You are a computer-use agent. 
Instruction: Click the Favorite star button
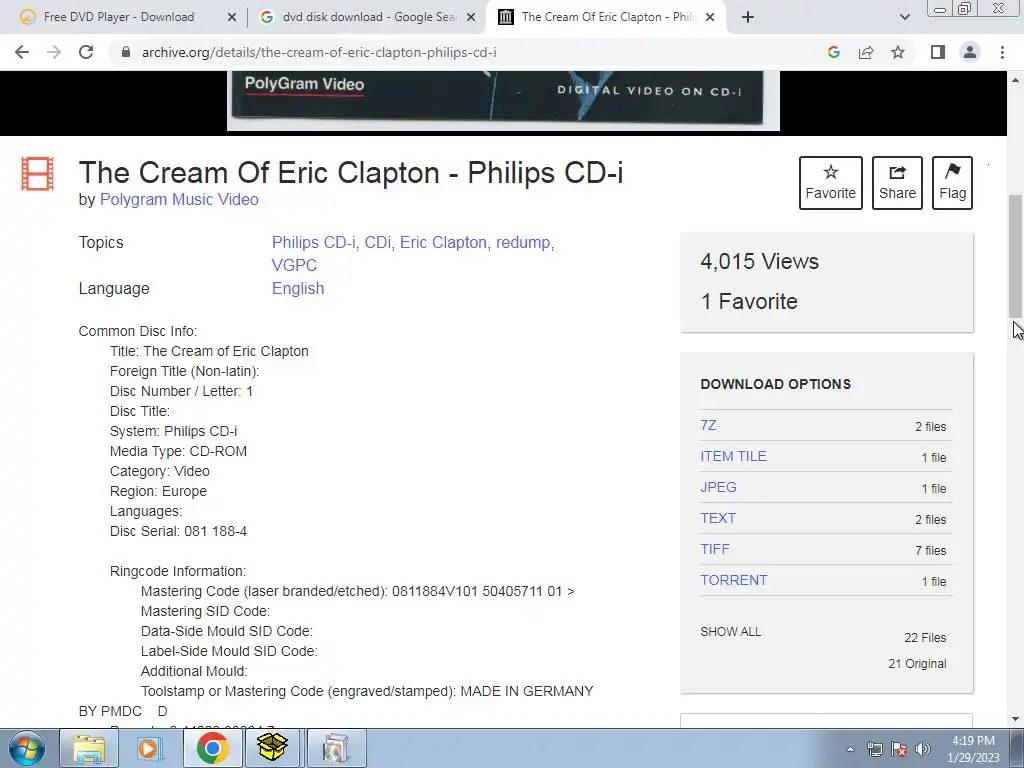coord(831,183)
